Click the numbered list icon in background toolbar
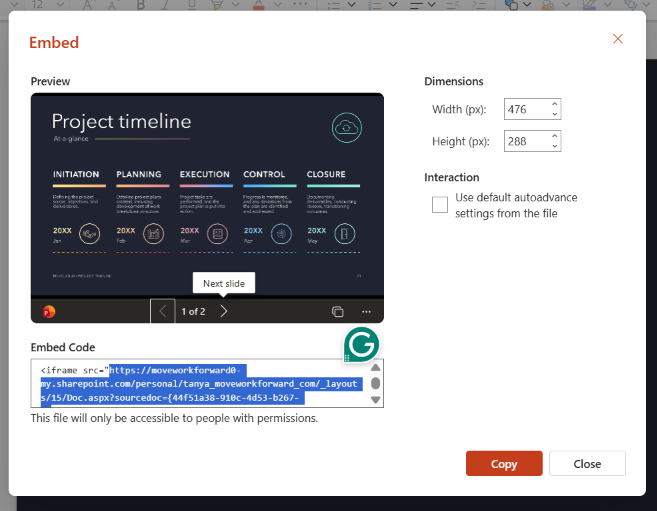657x511 pixels. pyautogui.click(x=375, y=5)
